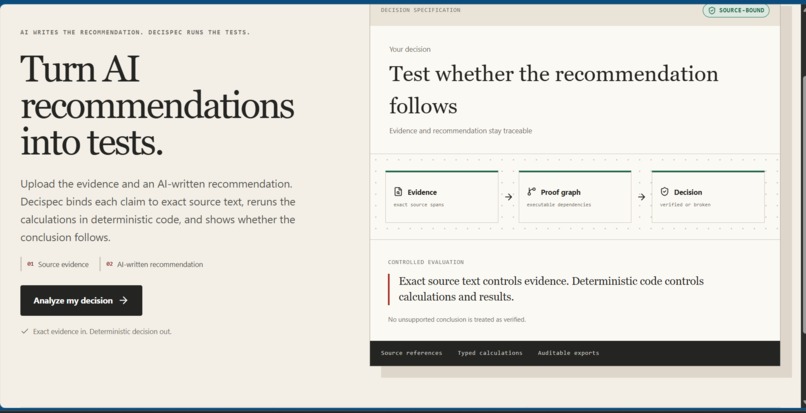This screenshot has height=413, width=806.
Task: Click 'No unsupported conclusion is treated as verified.'
Action: (x=457, y=319)
